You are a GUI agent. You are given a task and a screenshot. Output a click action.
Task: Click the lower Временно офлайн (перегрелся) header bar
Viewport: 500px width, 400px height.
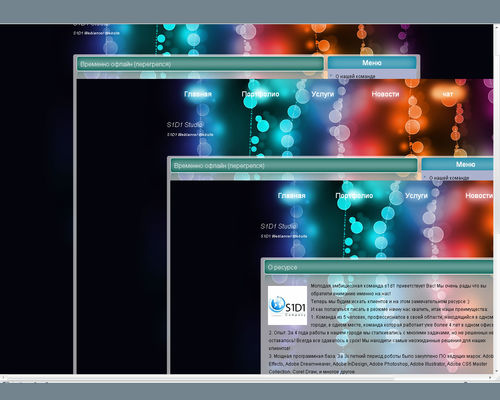click(294, 166)
